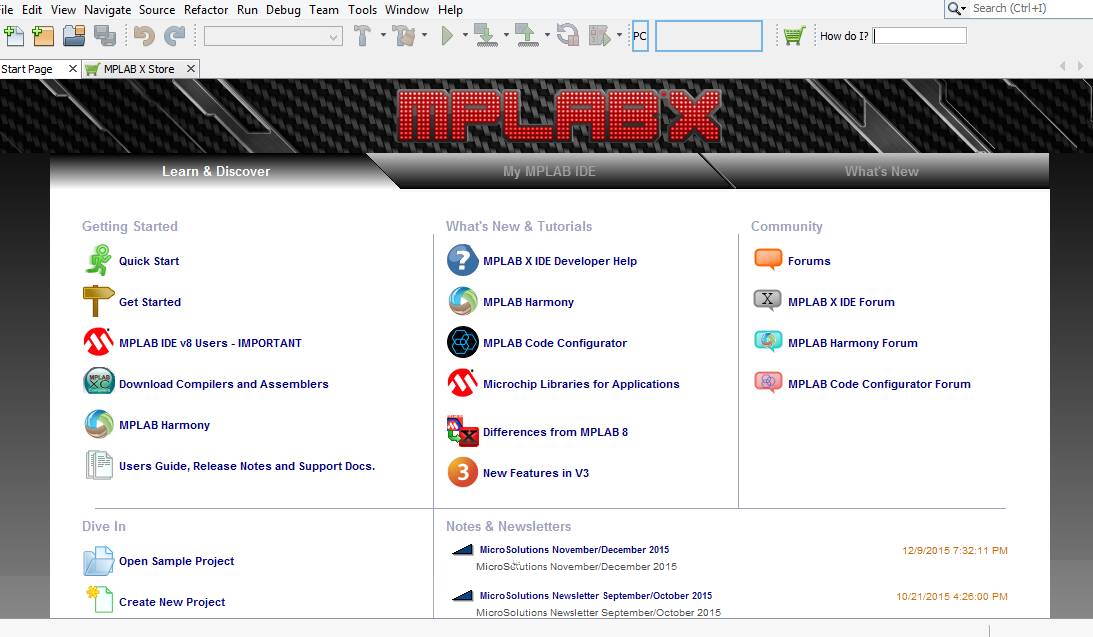Open the project configuration combo box
Screen dimensions: 1093x637
pos(273,36)
